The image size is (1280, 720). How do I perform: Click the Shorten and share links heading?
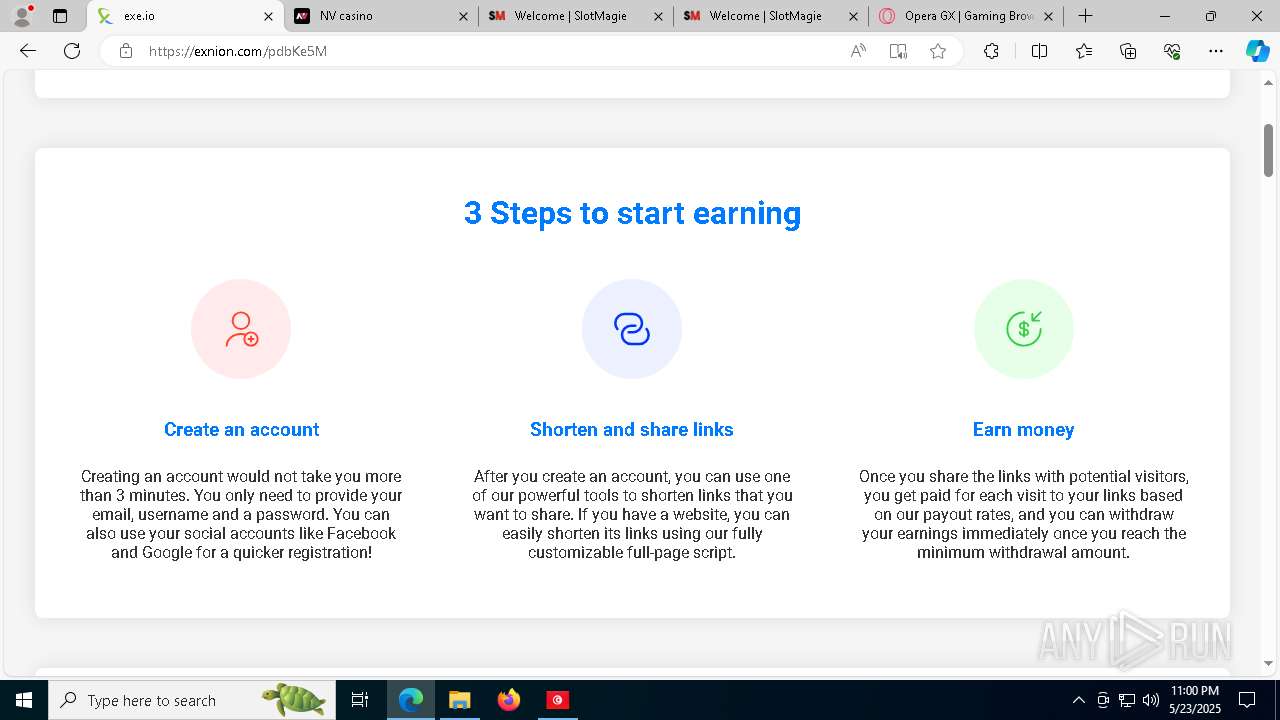click(632, 429)
